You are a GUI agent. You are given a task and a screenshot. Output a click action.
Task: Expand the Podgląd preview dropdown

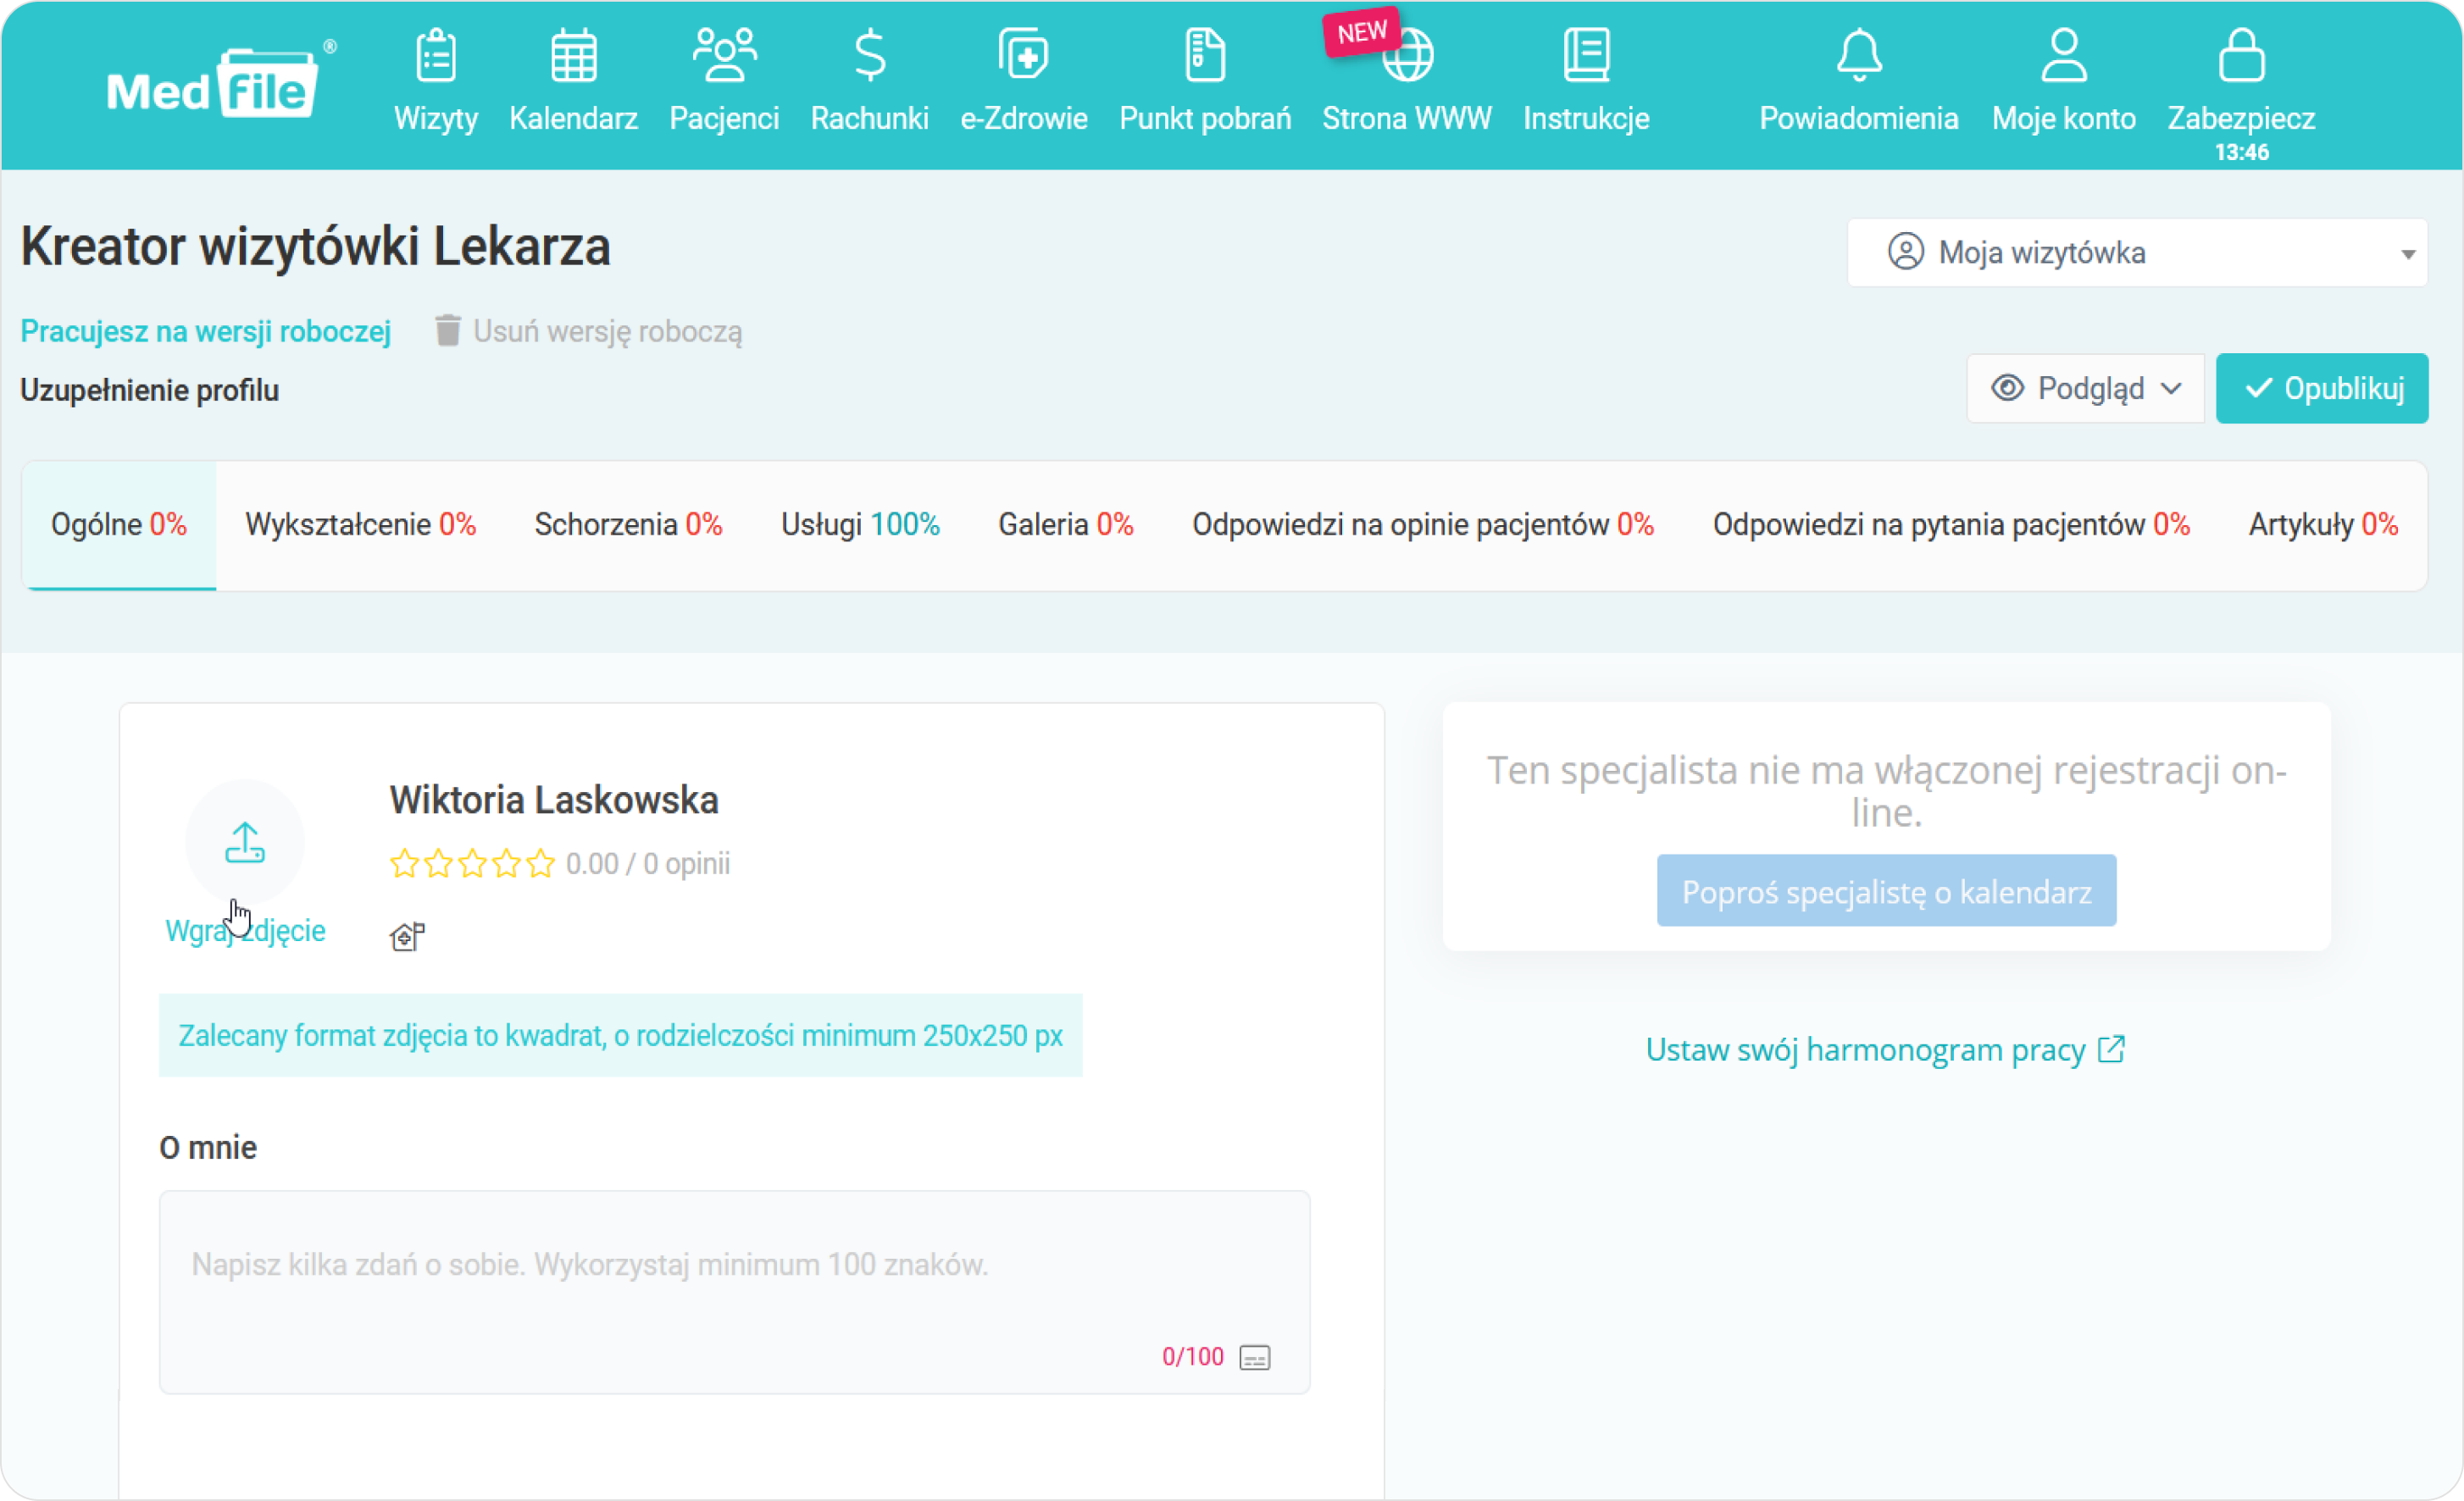pyautogui.click(x=2085, y=388)
